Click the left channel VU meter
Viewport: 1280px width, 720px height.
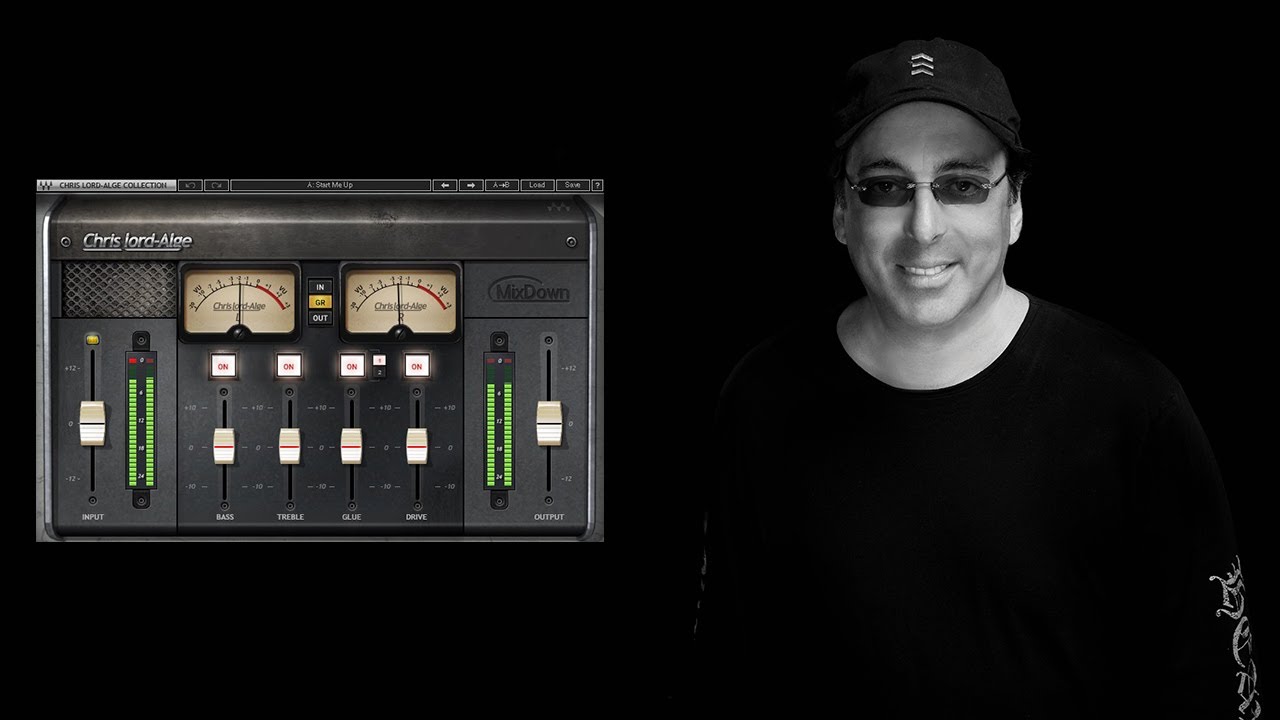[x=240, y=300]
